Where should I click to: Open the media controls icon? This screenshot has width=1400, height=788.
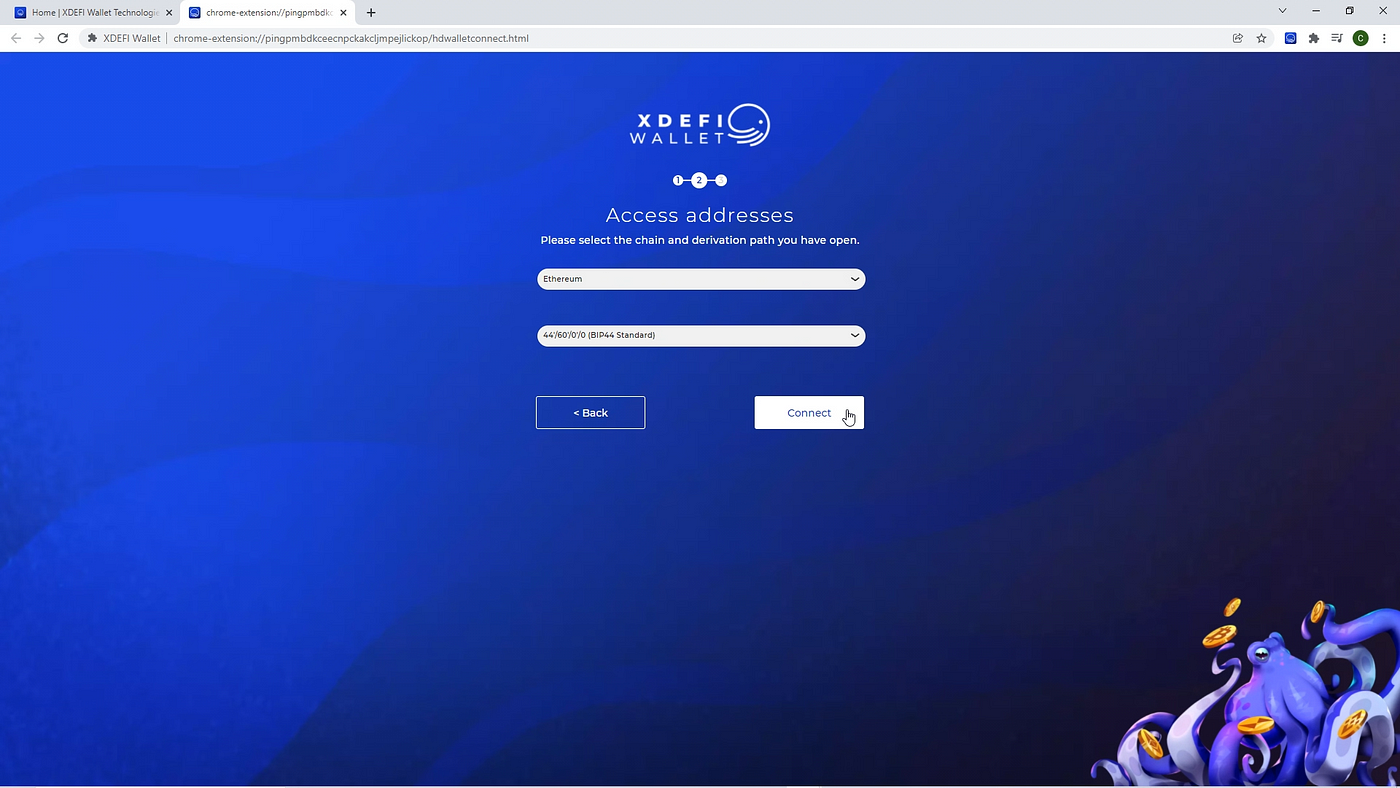pyautogui.click(x=1337, y=38)
